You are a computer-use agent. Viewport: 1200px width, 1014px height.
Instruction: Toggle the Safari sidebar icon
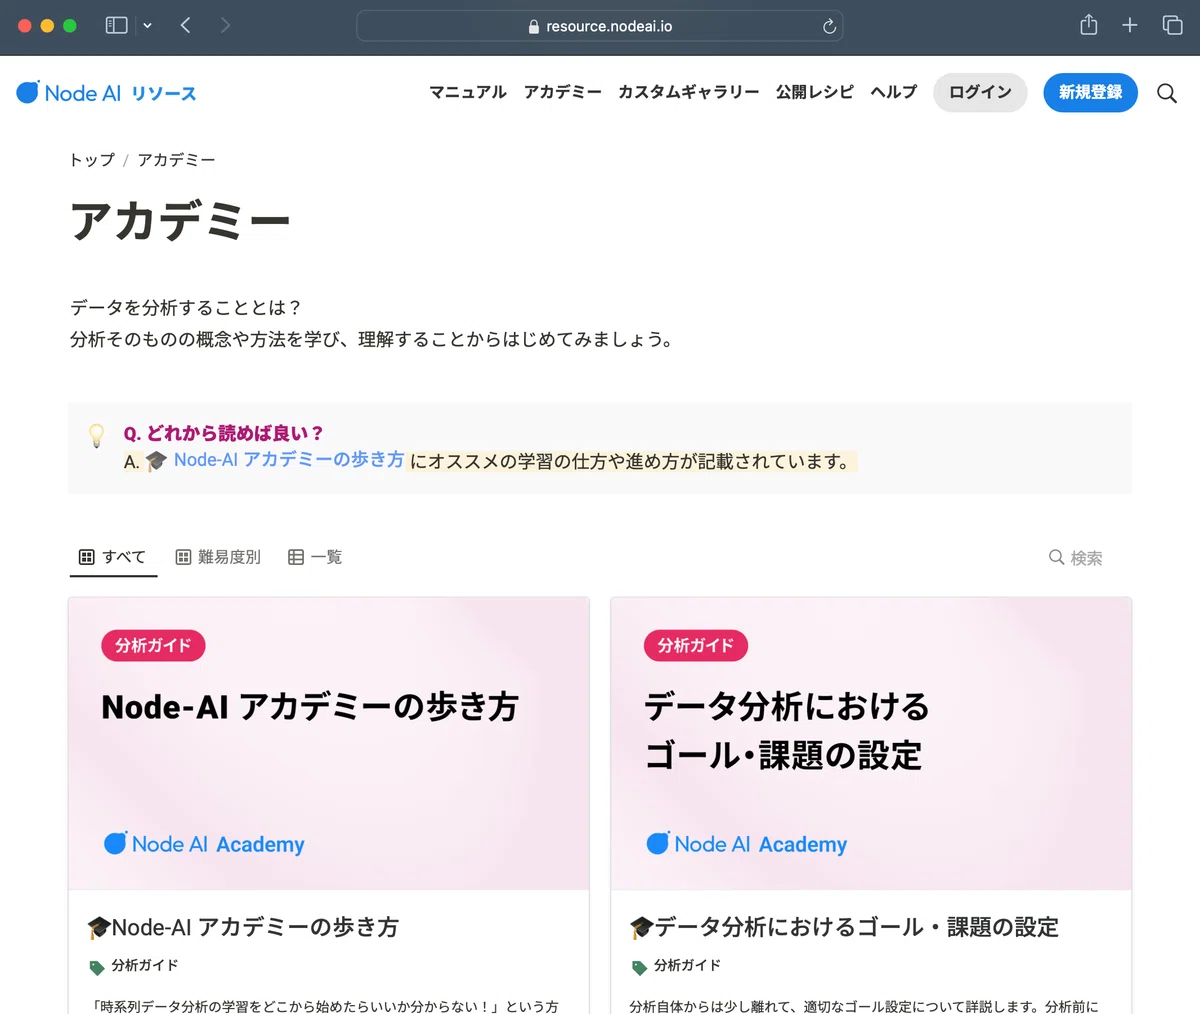117,25
